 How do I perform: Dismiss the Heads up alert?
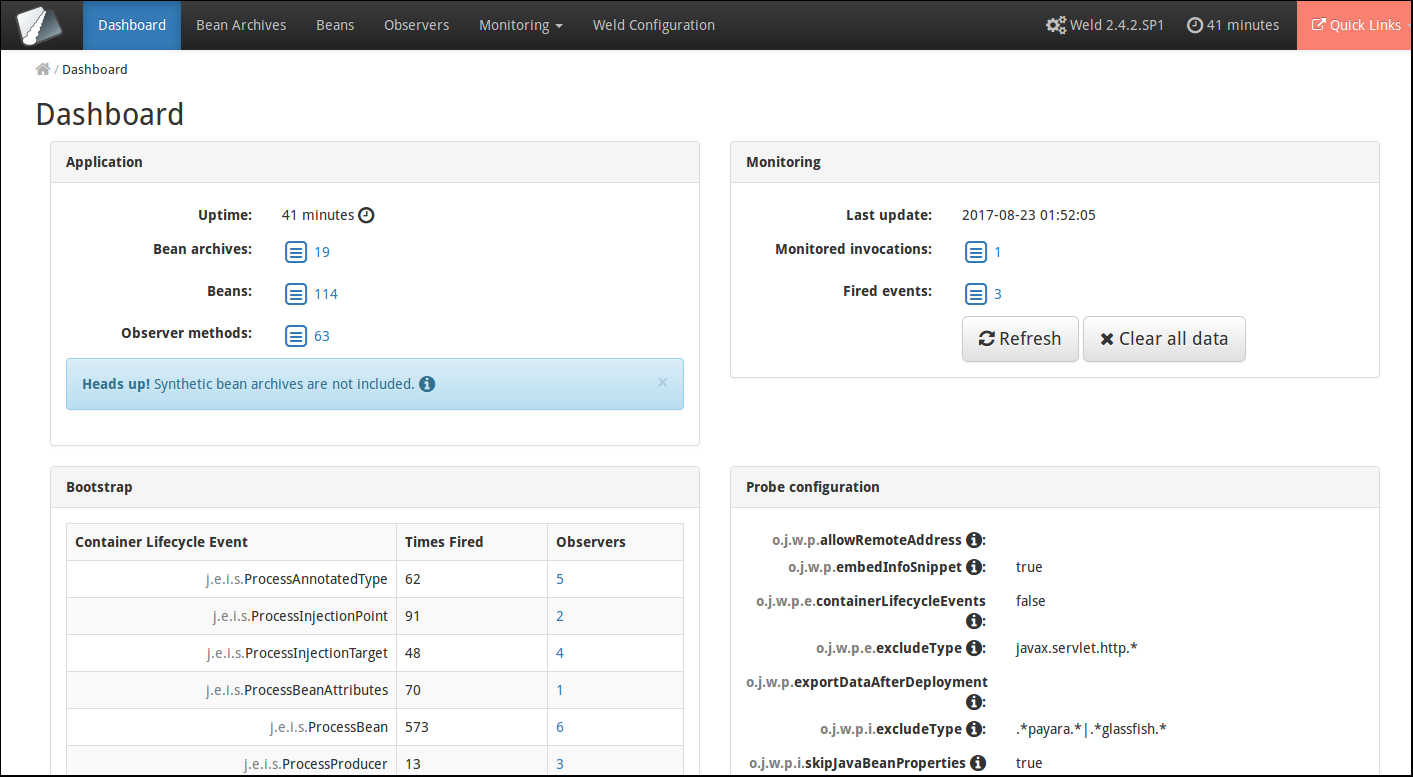click(662, 382)
